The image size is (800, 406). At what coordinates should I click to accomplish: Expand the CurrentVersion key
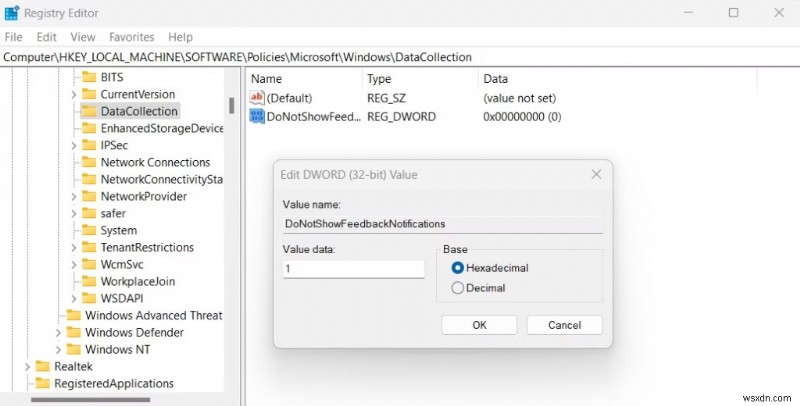point(73,94)
